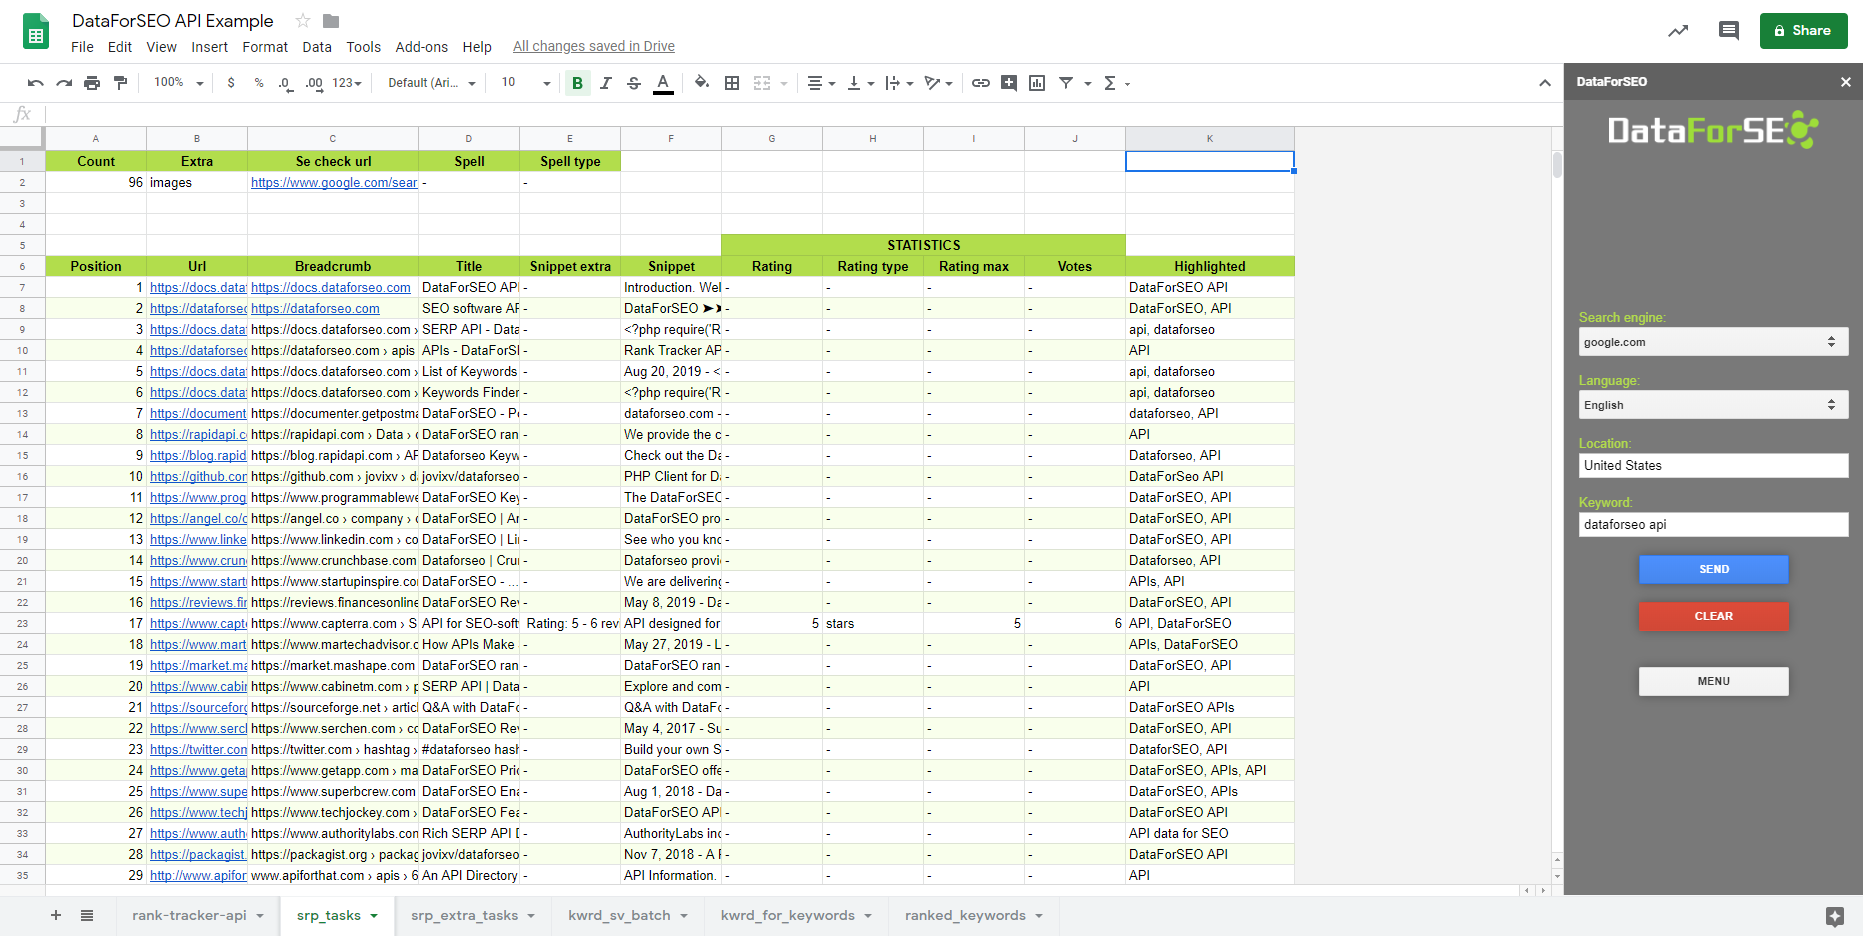Collapse the menus with the up chevron
This screenshot has height=936, width=1863.
pos(1545,83)
